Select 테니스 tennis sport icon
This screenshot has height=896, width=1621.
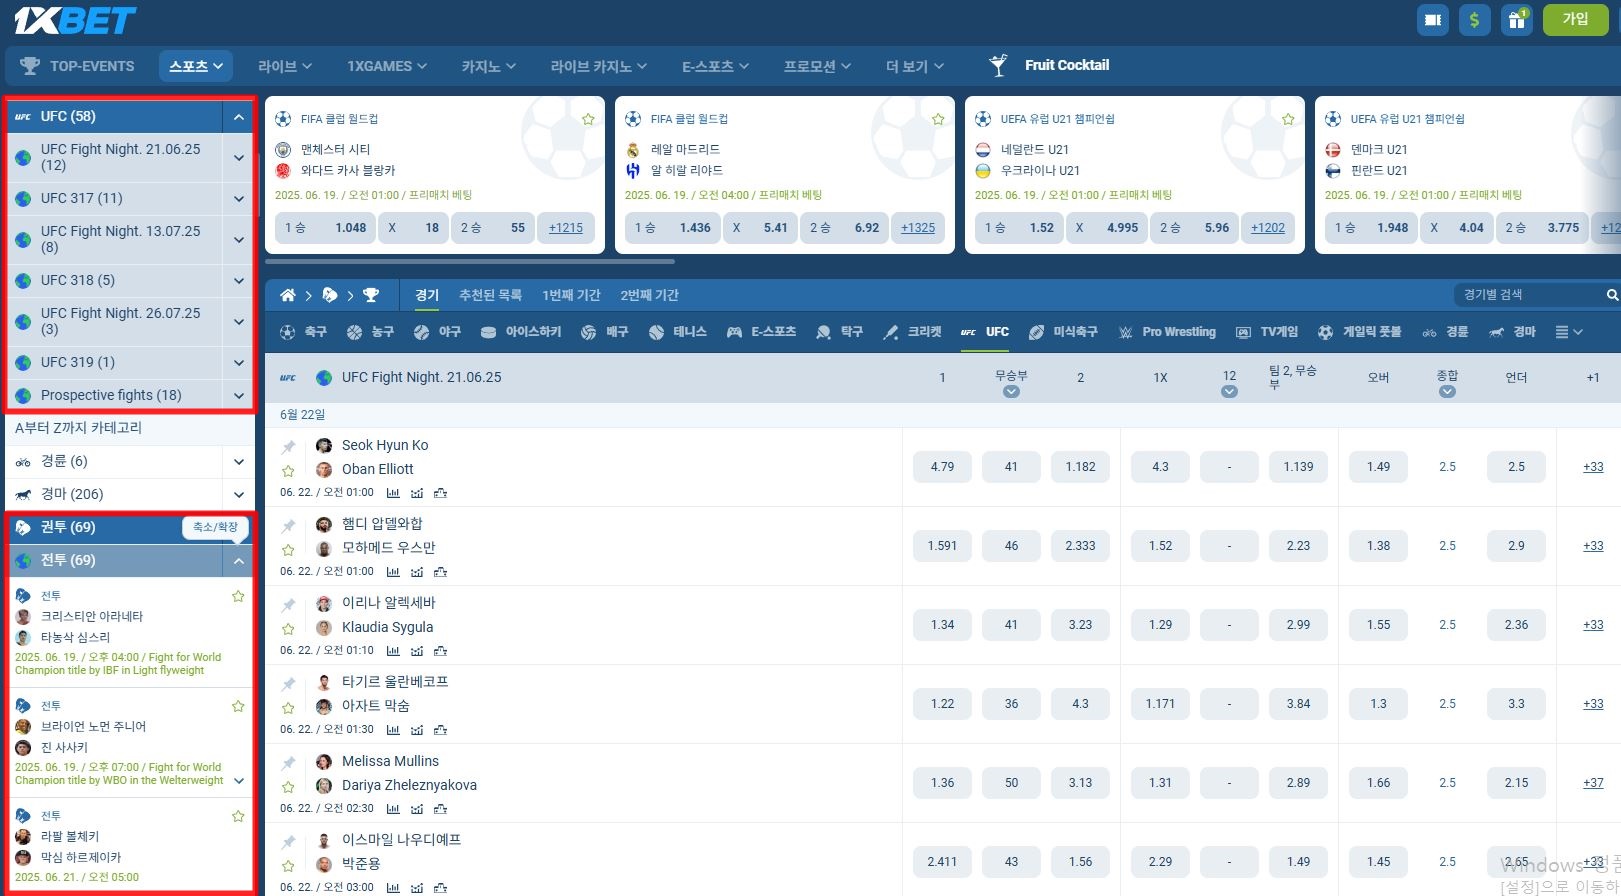point(678,332)
